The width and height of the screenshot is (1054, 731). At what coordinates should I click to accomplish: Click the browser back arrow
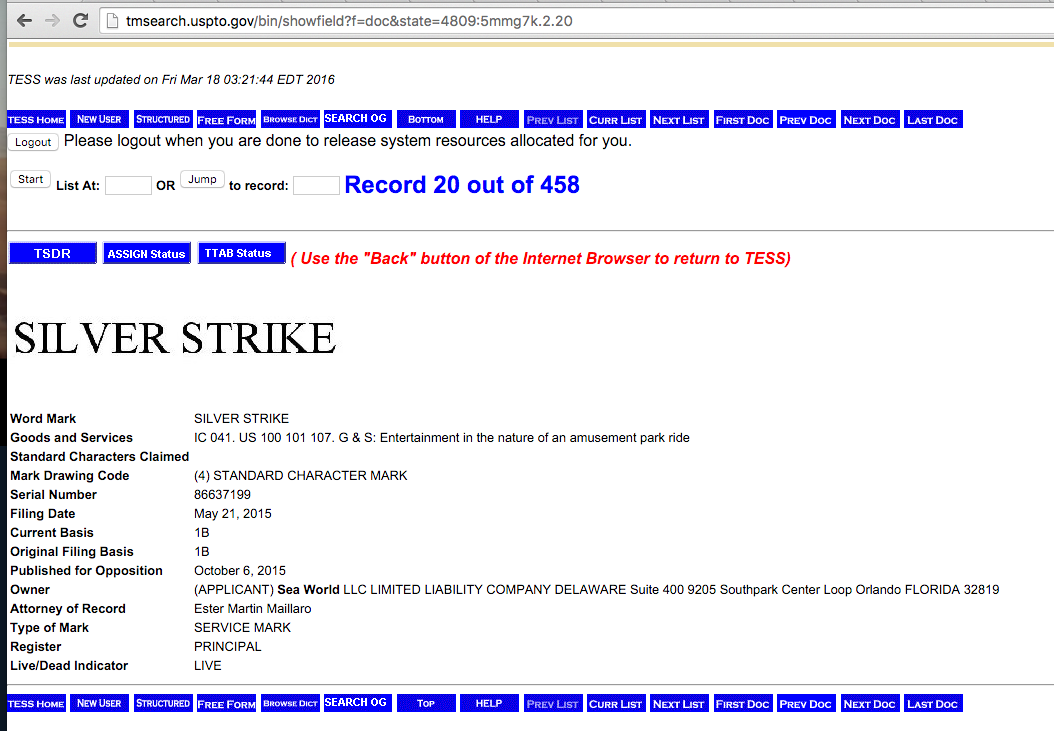point(24,21)
